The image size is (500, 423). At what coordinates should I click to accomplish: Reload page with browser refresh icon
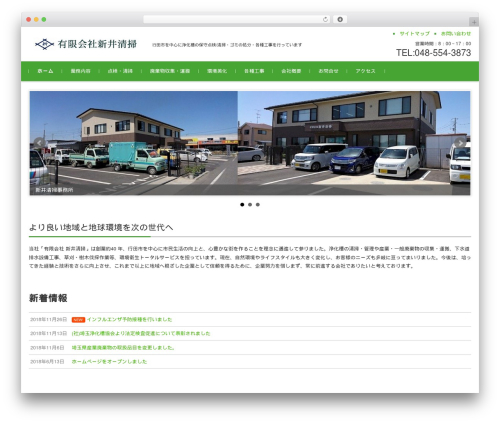point(325,20)
